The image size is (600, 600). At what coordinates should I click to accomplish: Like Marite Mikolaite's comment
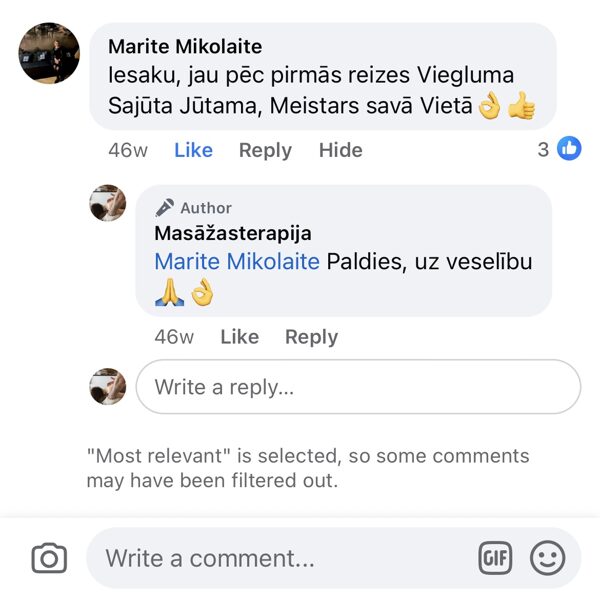click(x=193, y=150)
